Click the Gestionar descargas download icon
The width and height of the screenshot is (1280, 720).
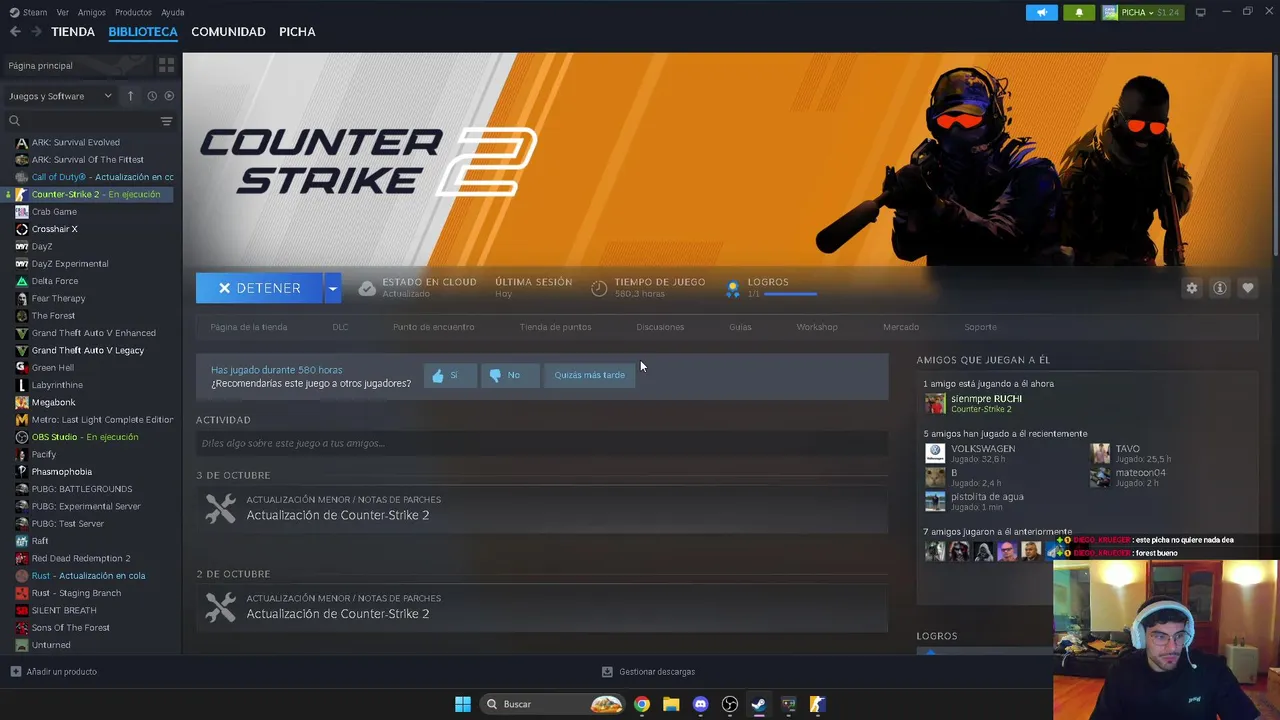pos(607,672)
